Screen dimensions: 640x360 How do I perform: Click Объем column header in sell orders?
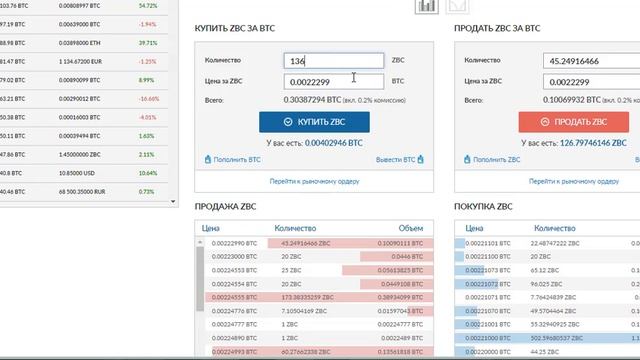(x=411, y=229)
